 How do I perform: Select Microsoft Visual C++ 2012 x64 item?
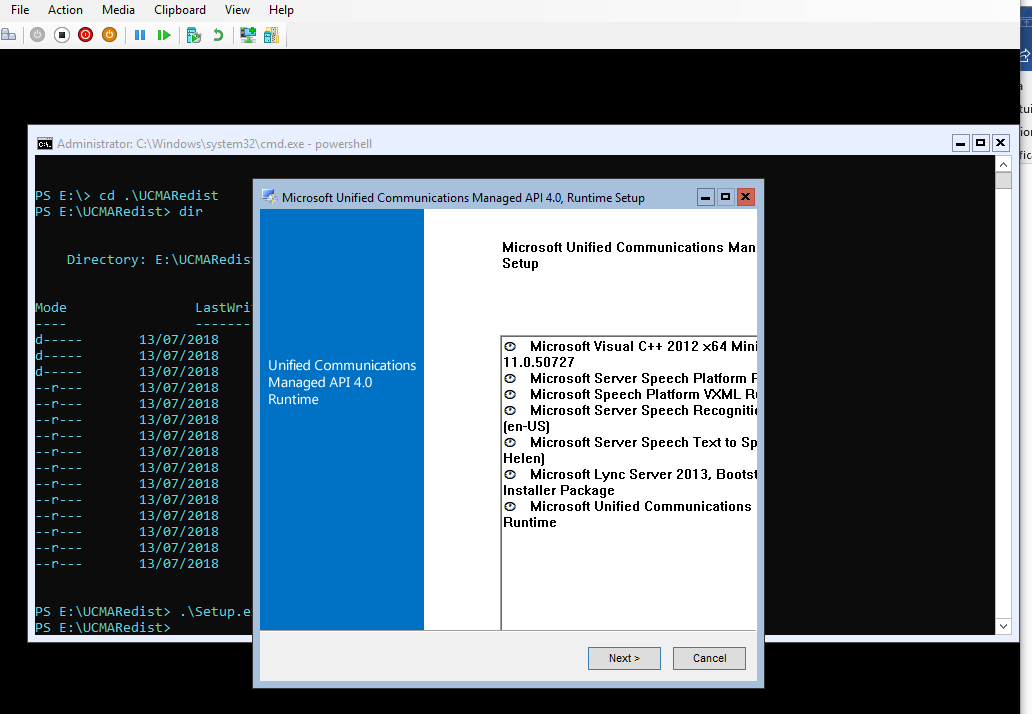pyautogui.click(x=630, y=354)
